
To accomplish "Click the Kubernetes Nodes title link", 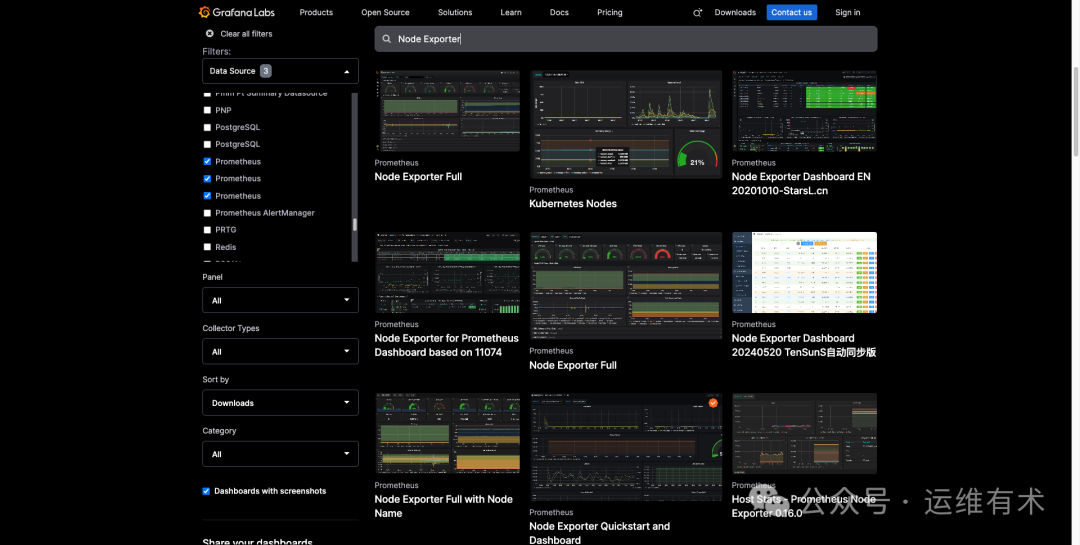I will click(x=573, y=204).
